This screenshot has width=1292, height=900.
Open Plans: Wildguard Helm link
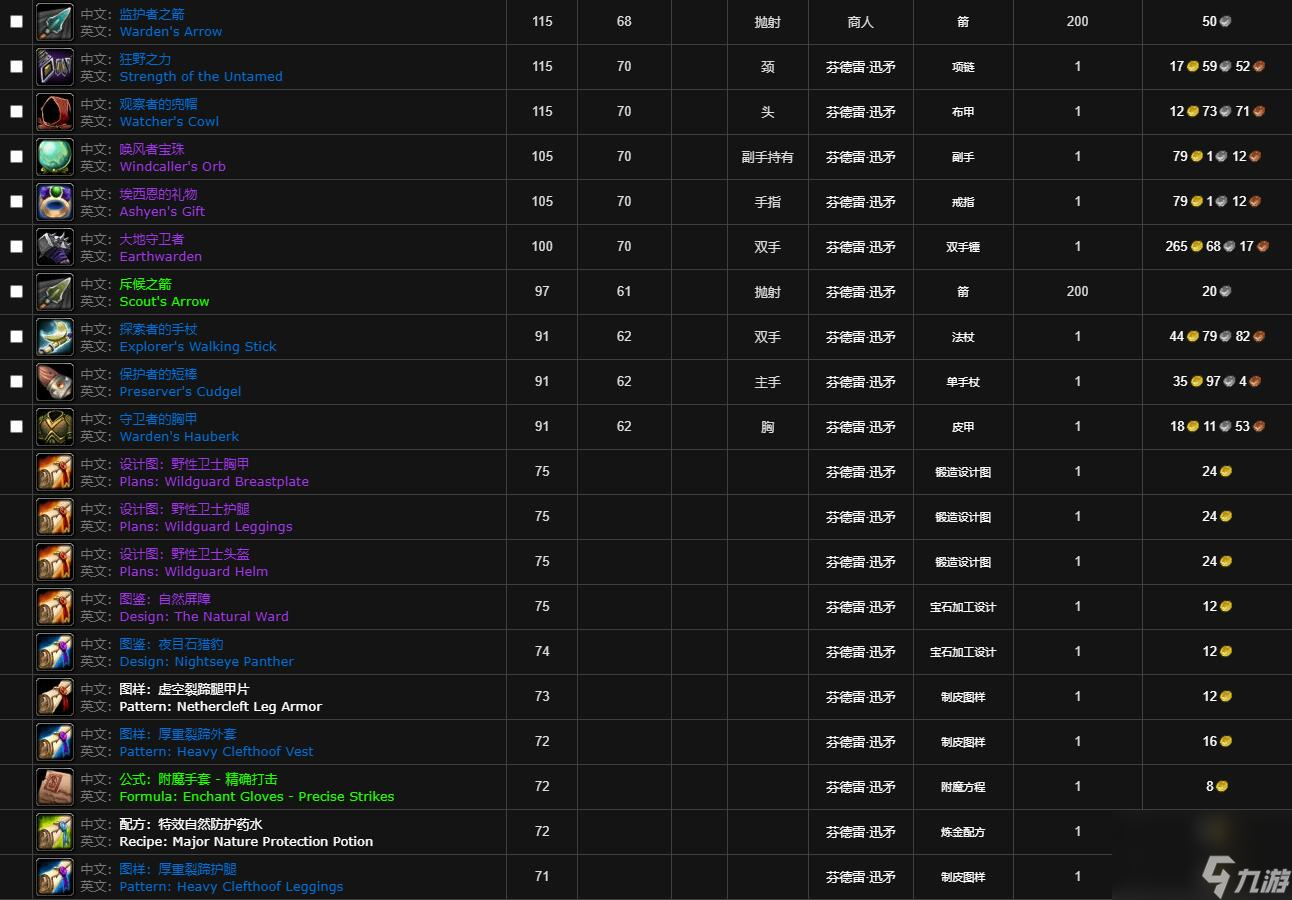tap(194, 571)
